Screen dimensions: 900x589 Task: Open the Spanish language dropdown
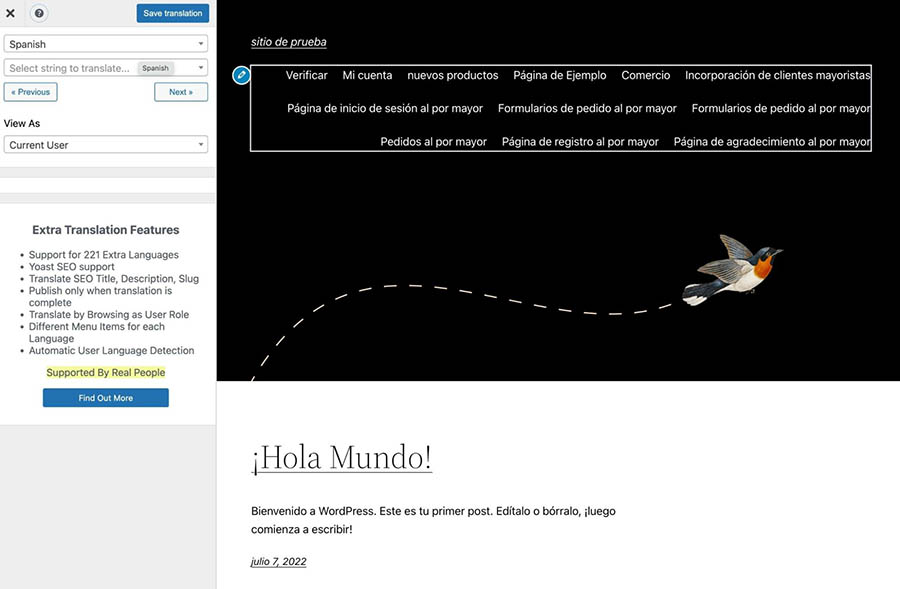(x=105, y=44)
